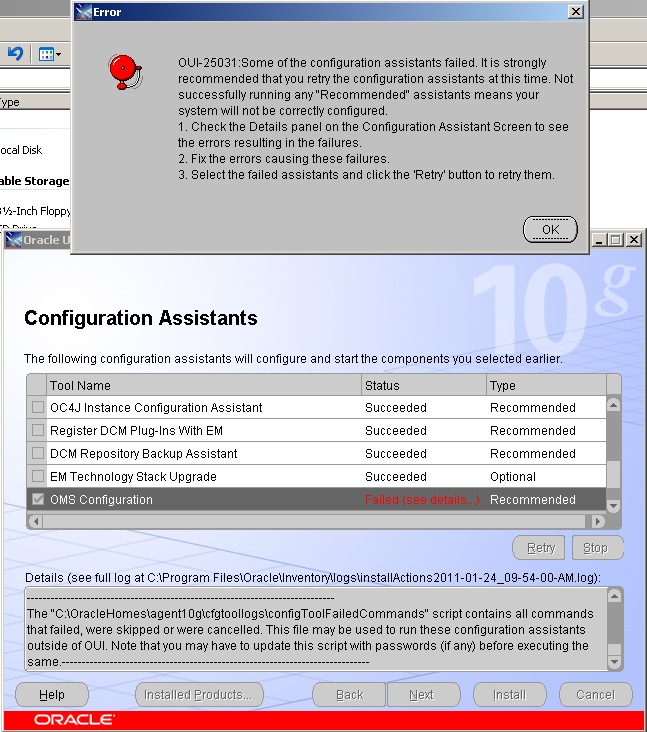Viewport: 647px width, 732px height.
Task: Open the Views dropdown arrow
Action: [59, 54]
